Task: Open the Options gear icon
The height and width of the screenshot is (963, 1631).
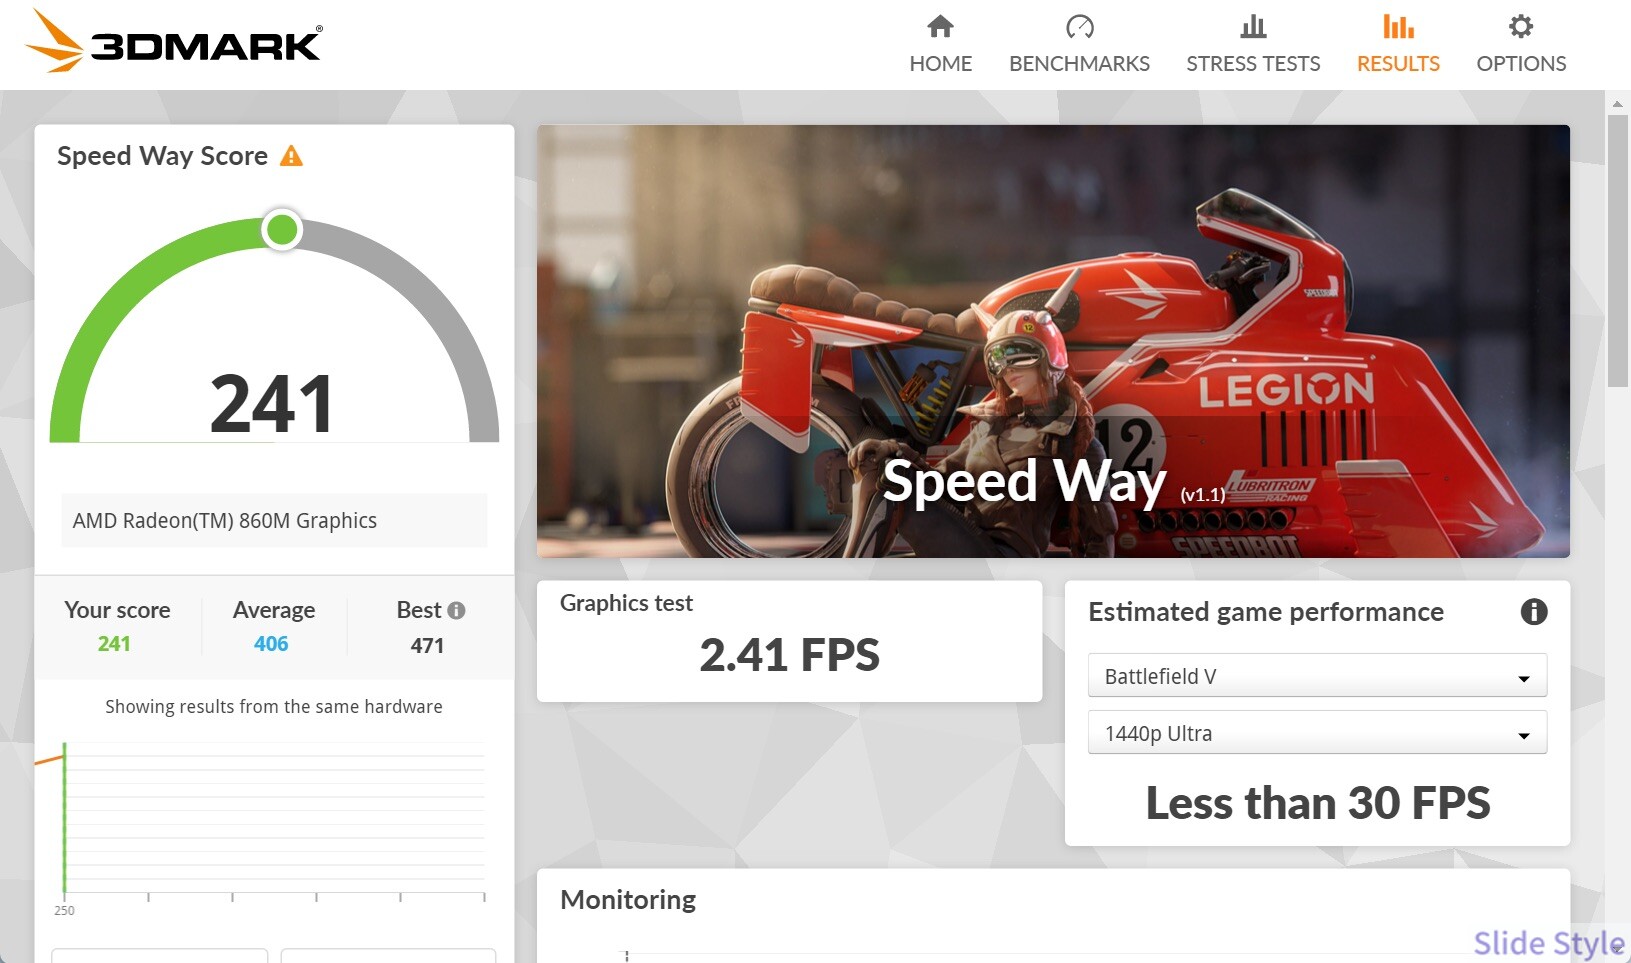Action: (1521, 26)
